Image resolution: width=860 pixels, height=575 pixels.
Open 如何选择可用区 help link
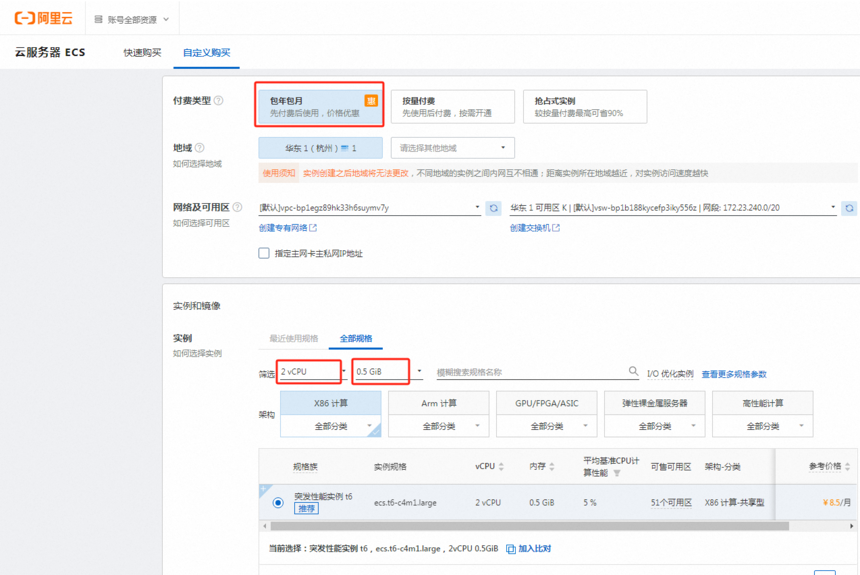[x=201, y=223]
